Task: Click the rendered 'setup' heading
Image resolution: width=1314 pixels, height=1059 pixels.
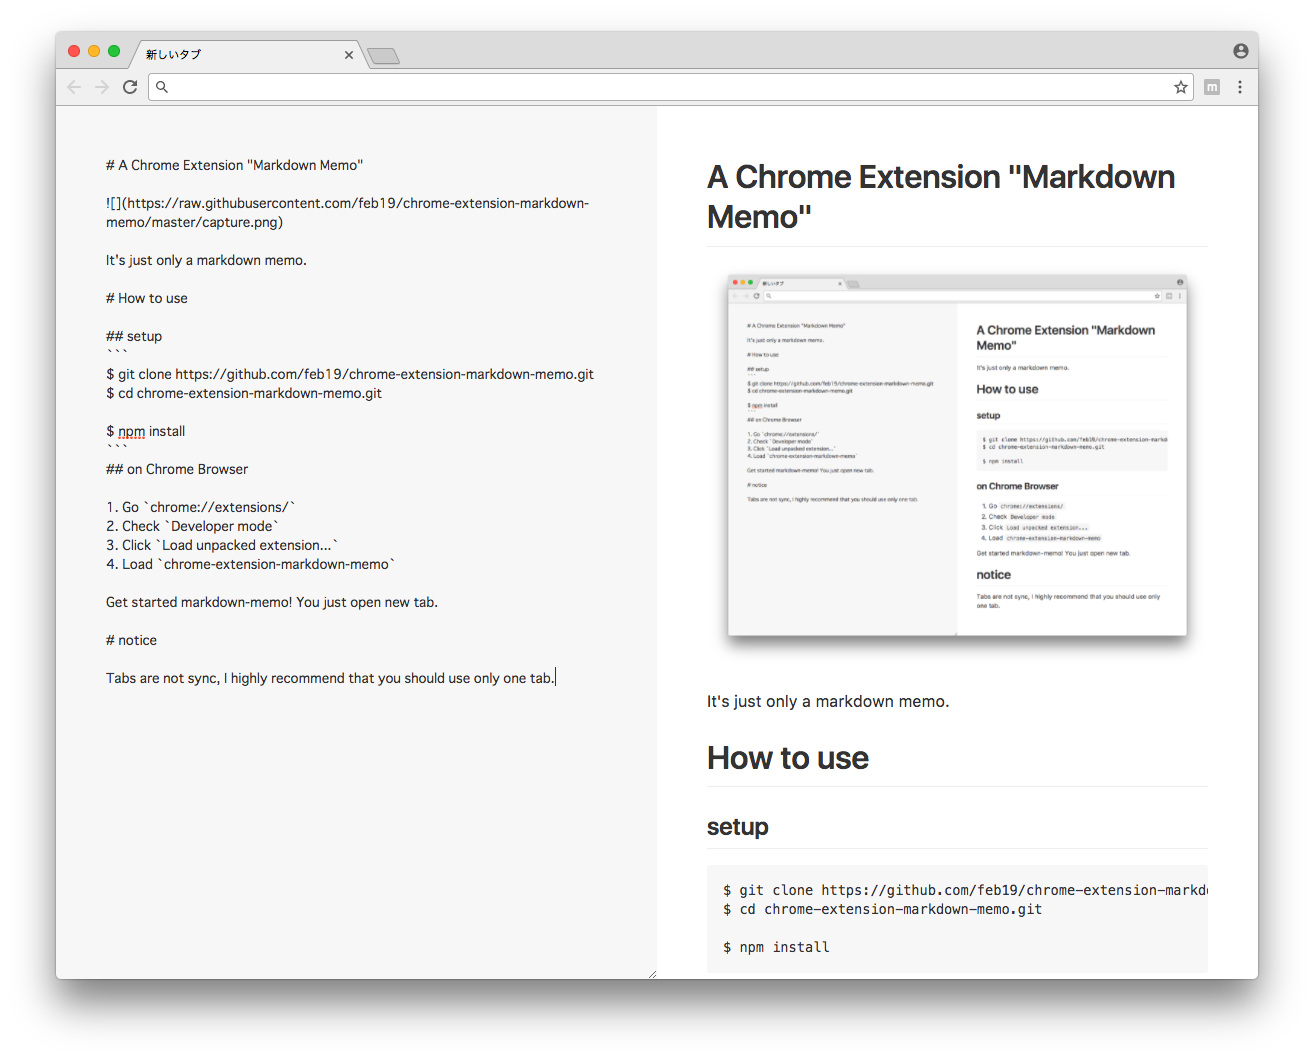Action: click(x=738, y=827)
